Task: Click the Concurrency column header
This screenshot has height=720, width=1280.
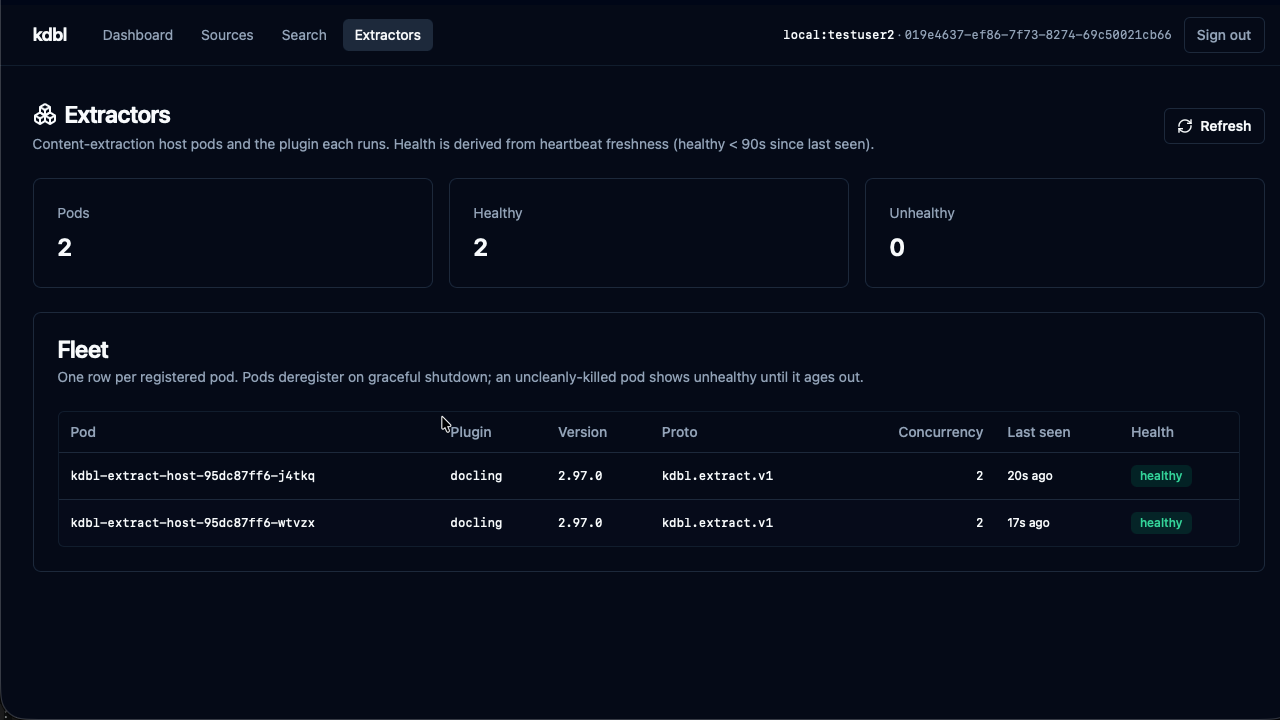Action: click(x=940, y=432)
